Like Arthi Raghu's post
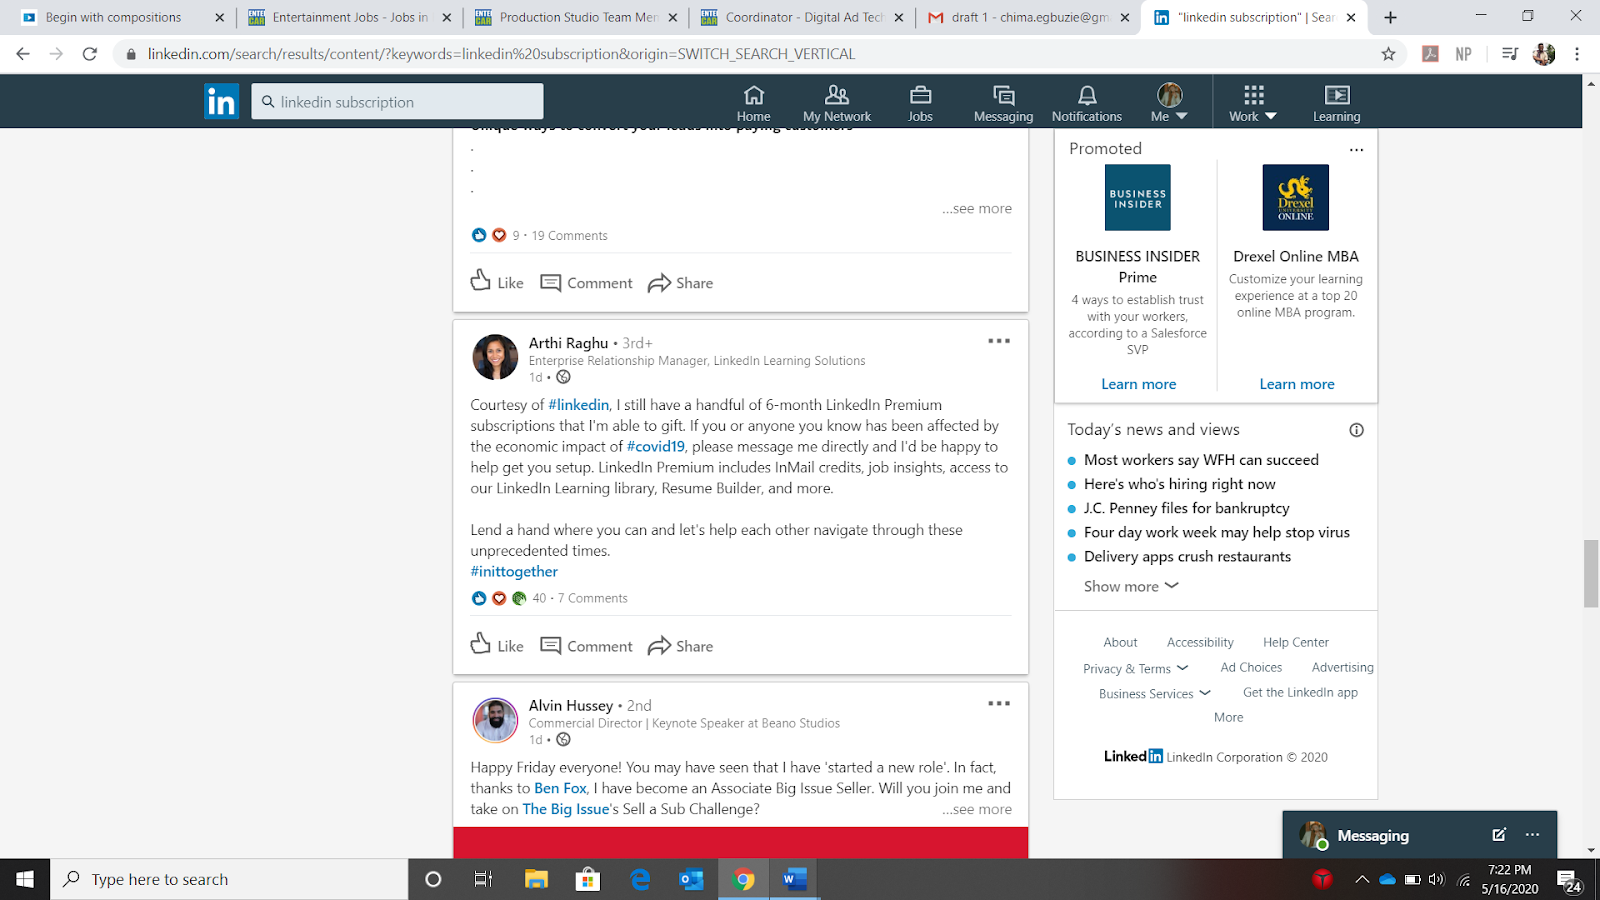The image size is (1600, 900). 497,645
